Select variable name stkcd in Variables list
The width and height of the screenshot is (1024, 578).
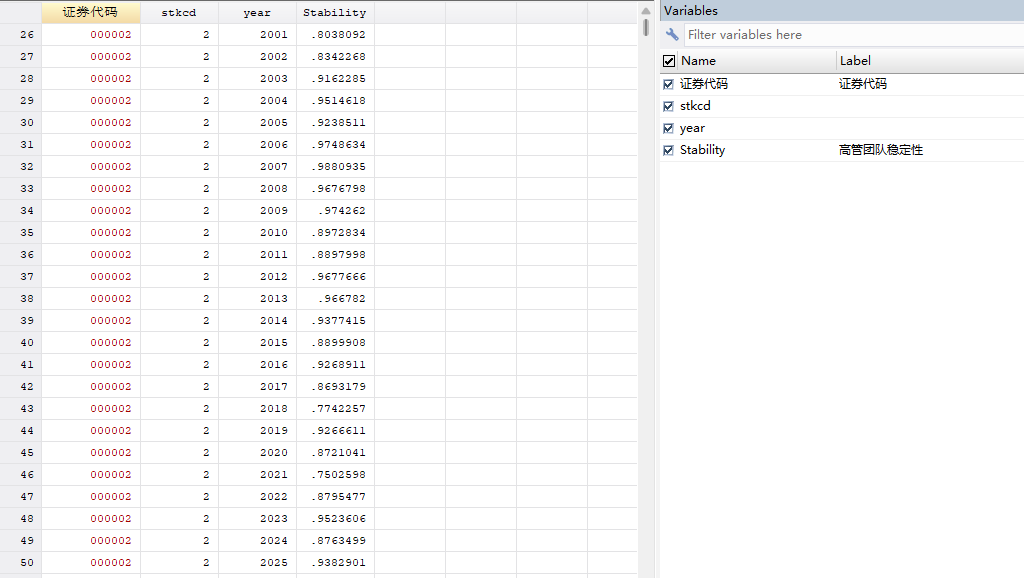click(x=695, y=106)
